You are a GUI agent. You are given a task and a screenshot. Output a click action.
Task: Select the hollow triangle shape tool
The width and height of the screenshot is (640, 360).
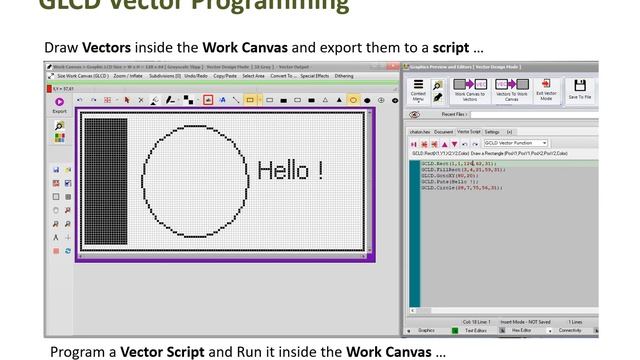click(325, 100)
